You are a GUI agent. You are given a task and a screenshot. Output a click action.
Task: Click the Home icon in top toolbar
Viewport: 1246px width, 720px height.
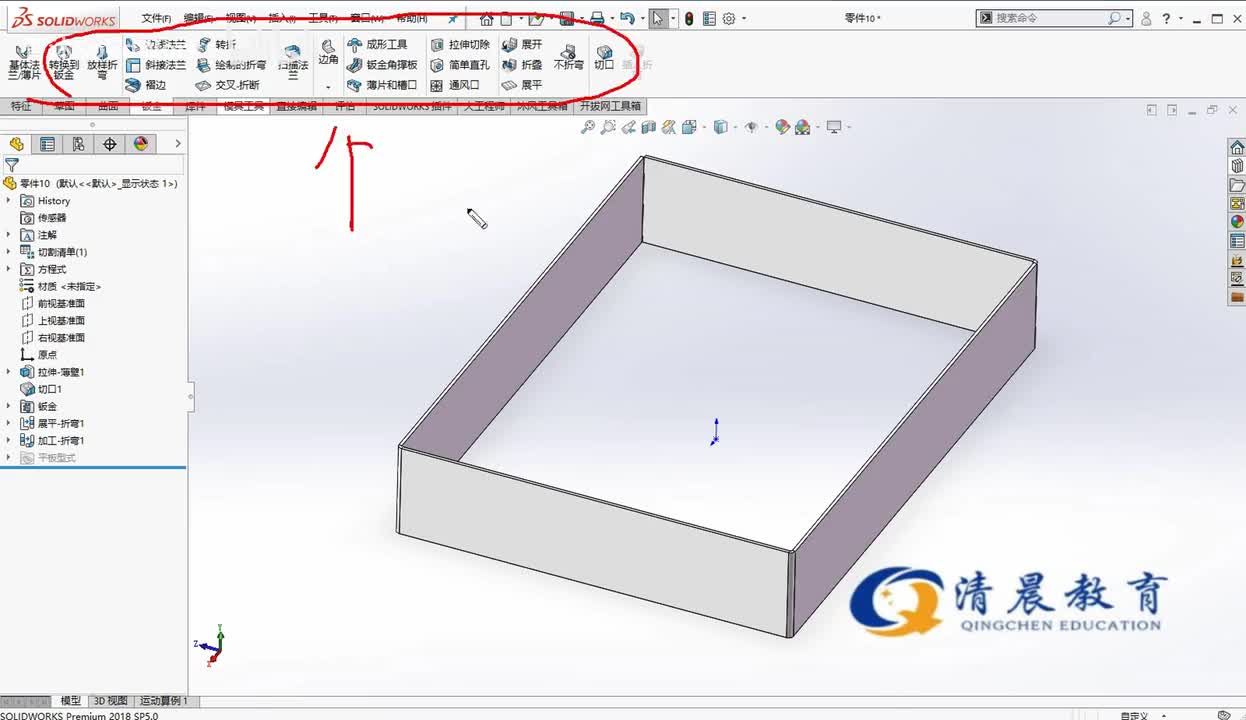click(x=486, y=18)
